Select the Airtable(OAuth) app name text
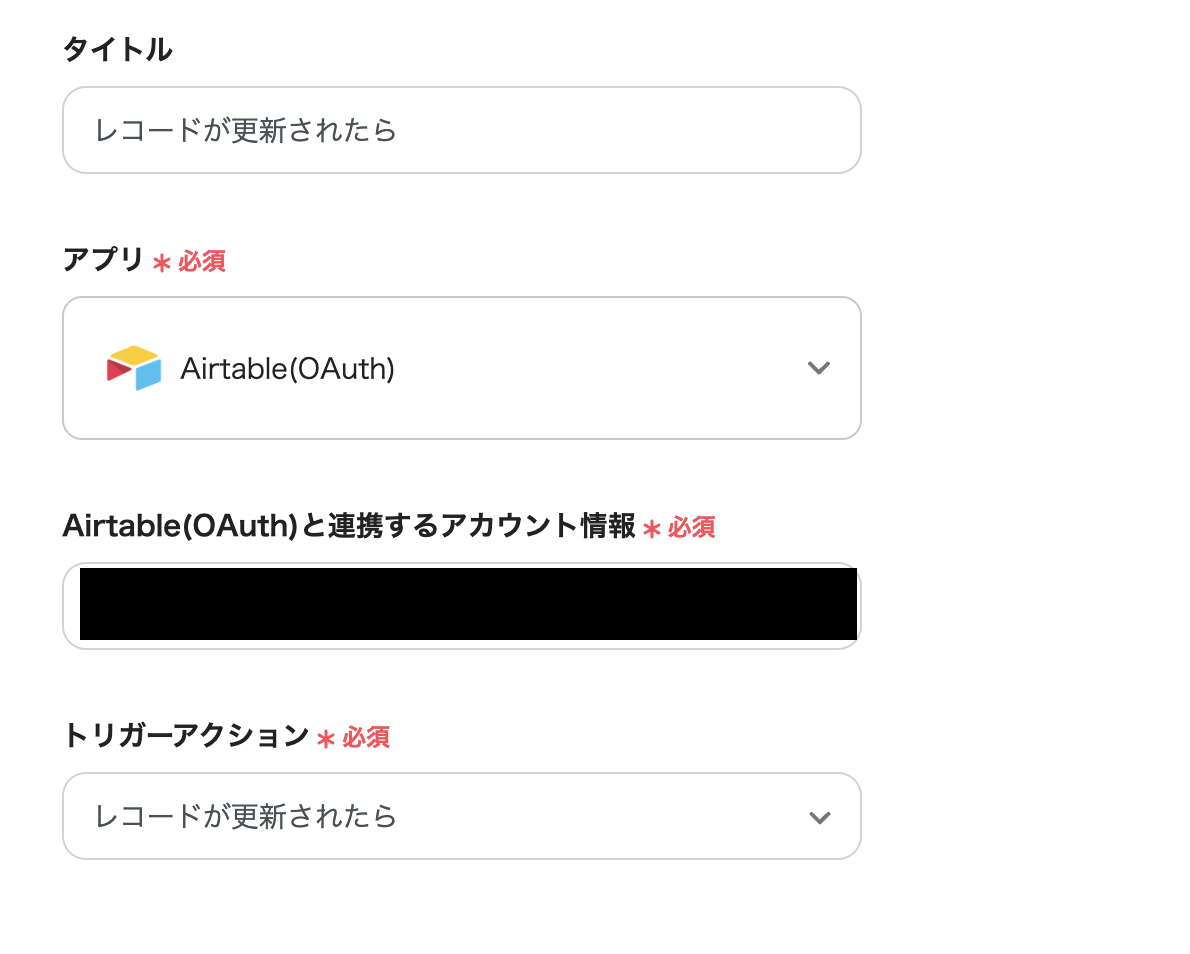Screen dimensions: 1190x954 288,369
